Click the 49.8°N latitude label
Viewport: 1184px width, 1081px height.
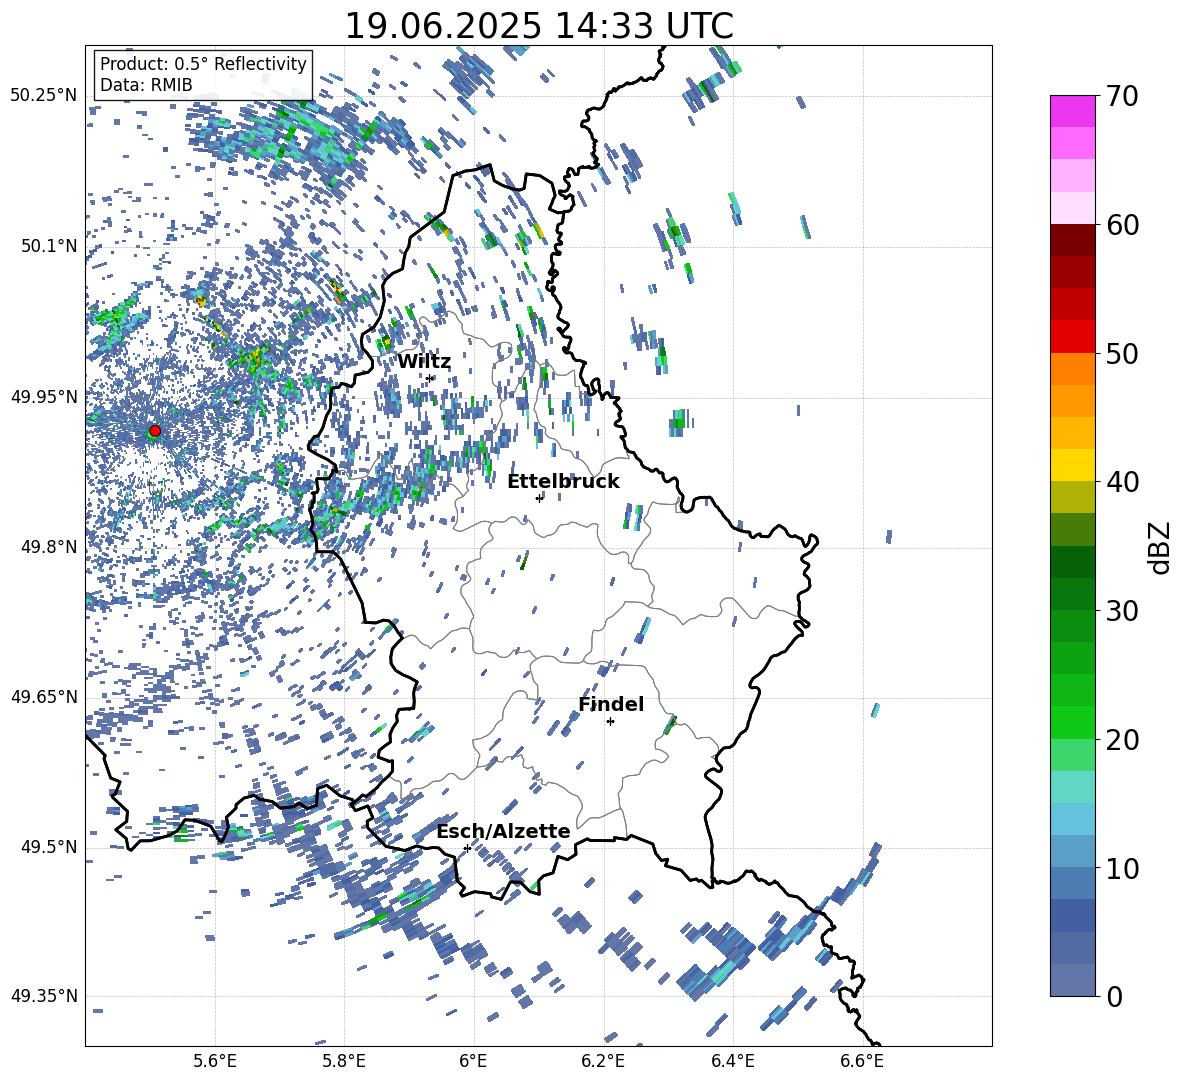[48, 547]
